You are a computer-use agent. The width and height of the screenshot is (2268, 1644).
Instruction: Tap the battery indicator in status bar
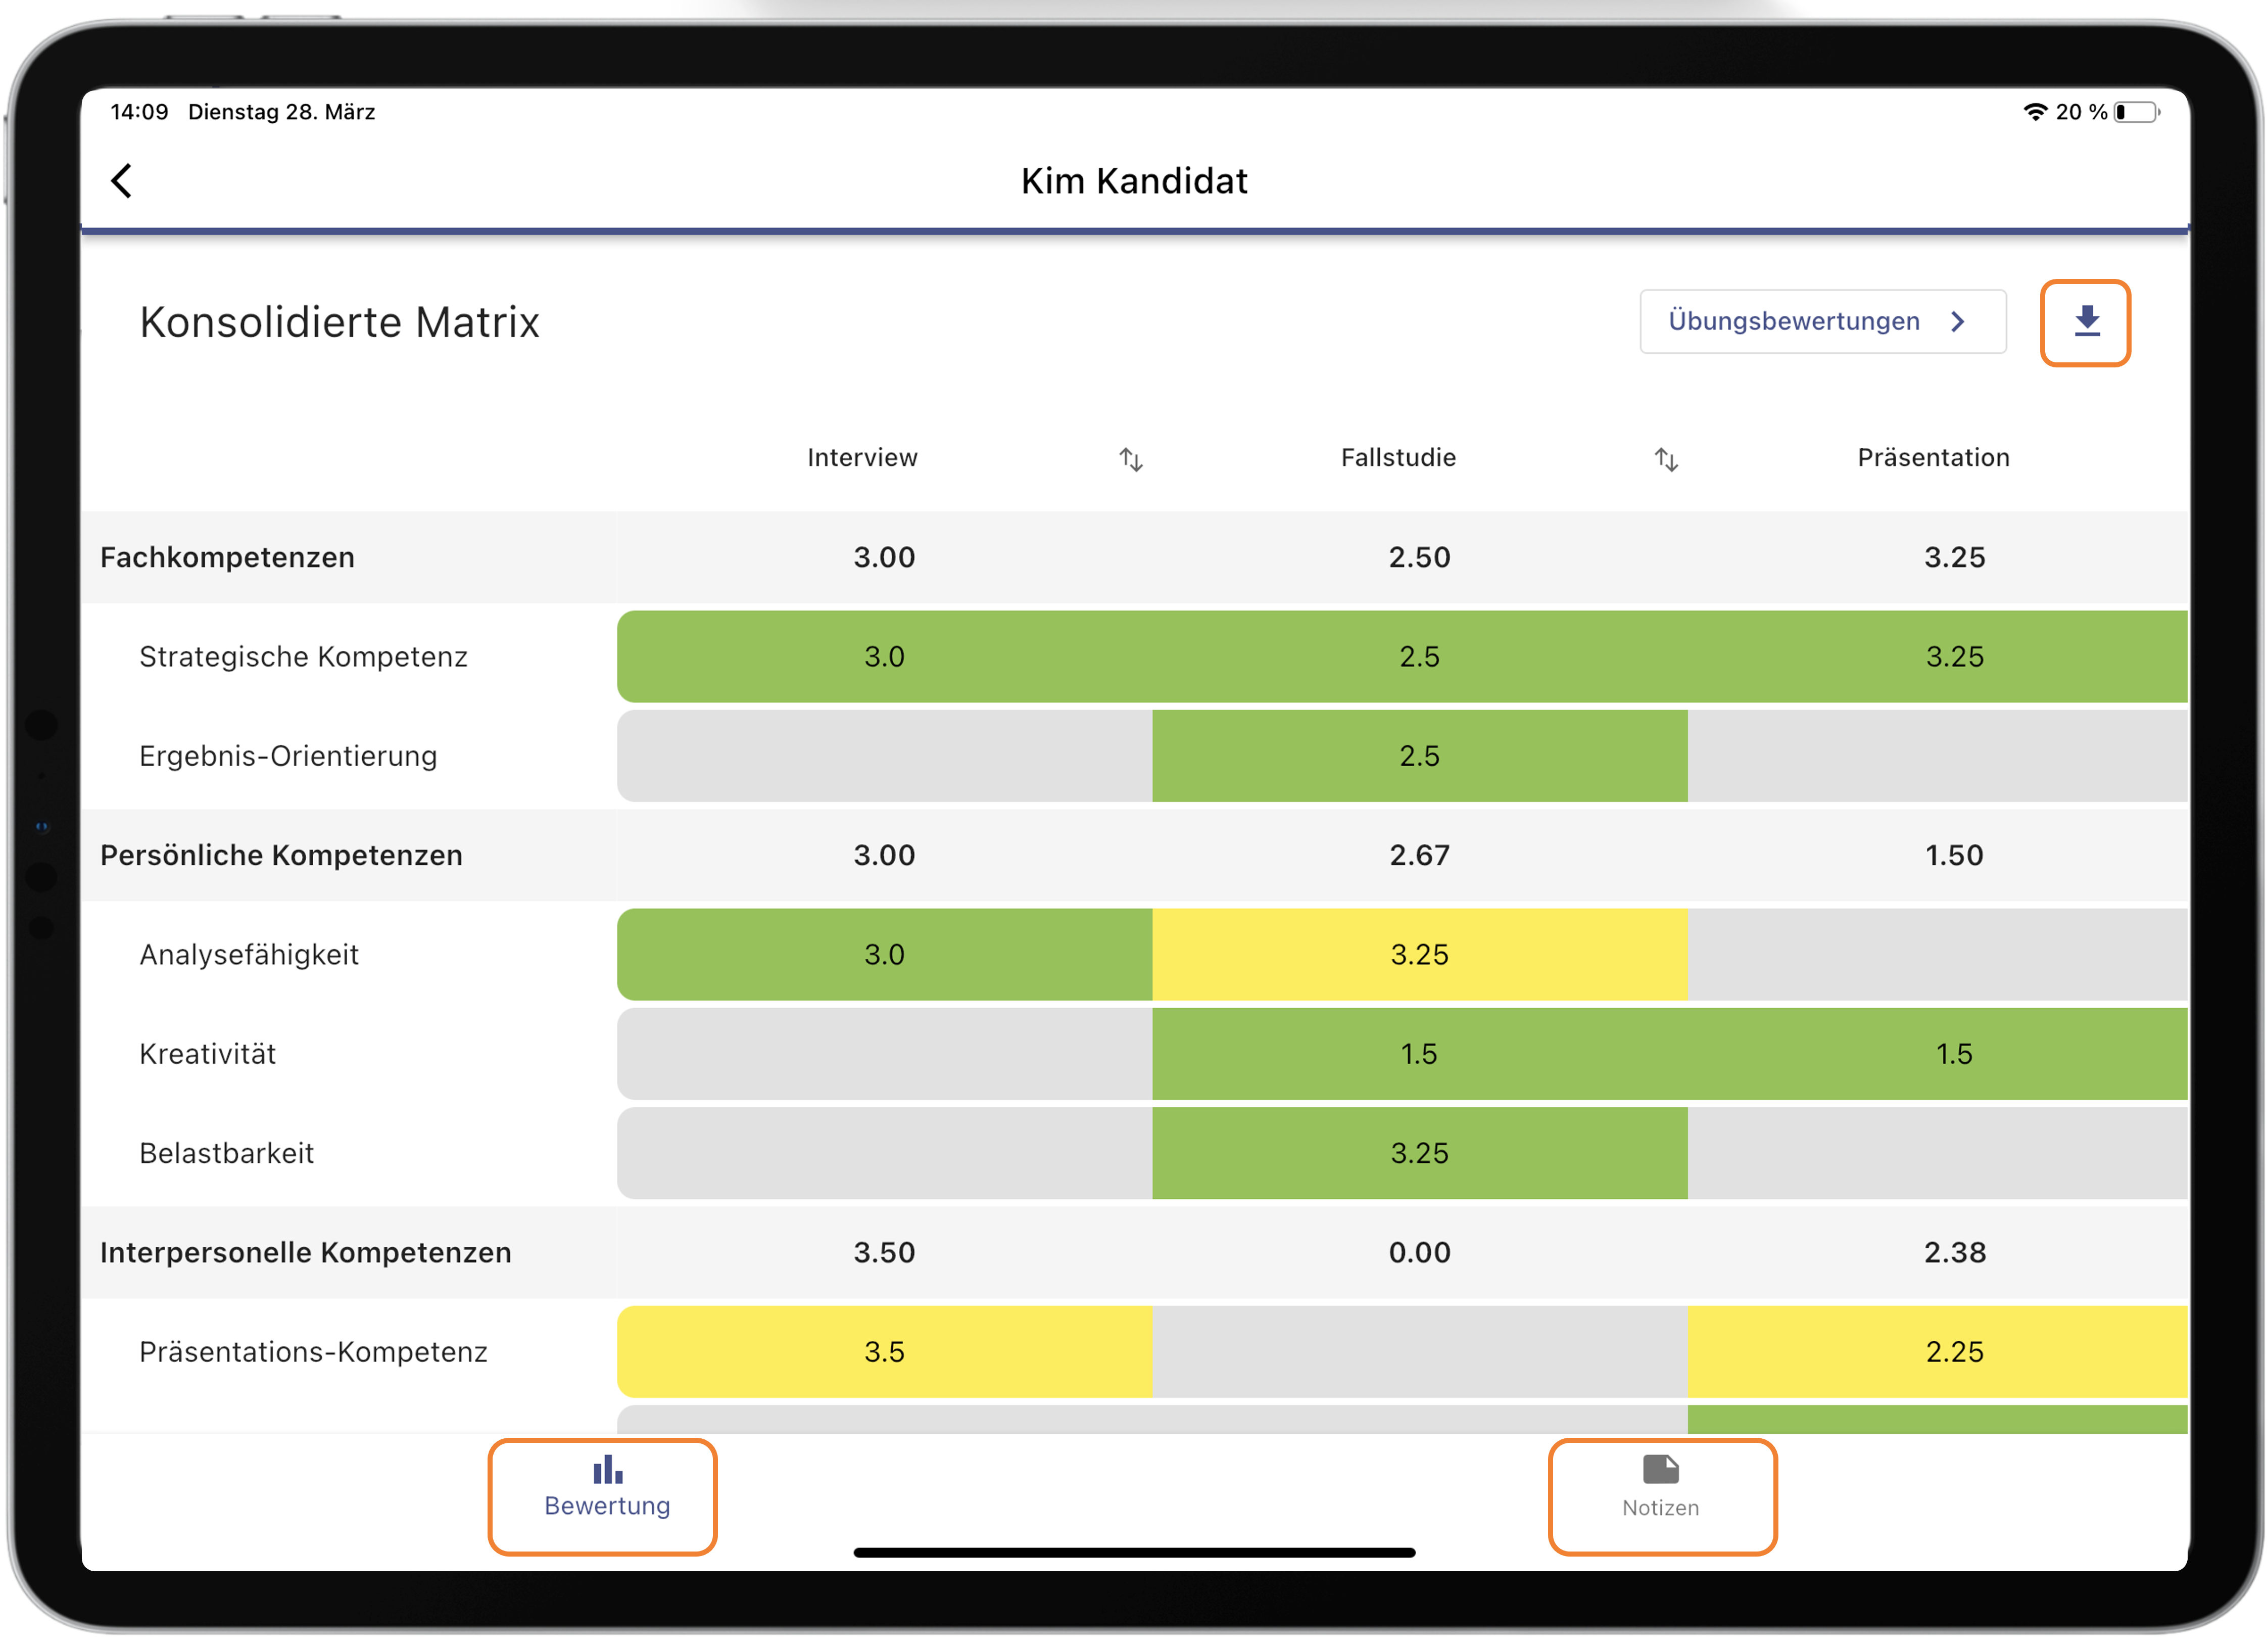tap(2137, 112)
